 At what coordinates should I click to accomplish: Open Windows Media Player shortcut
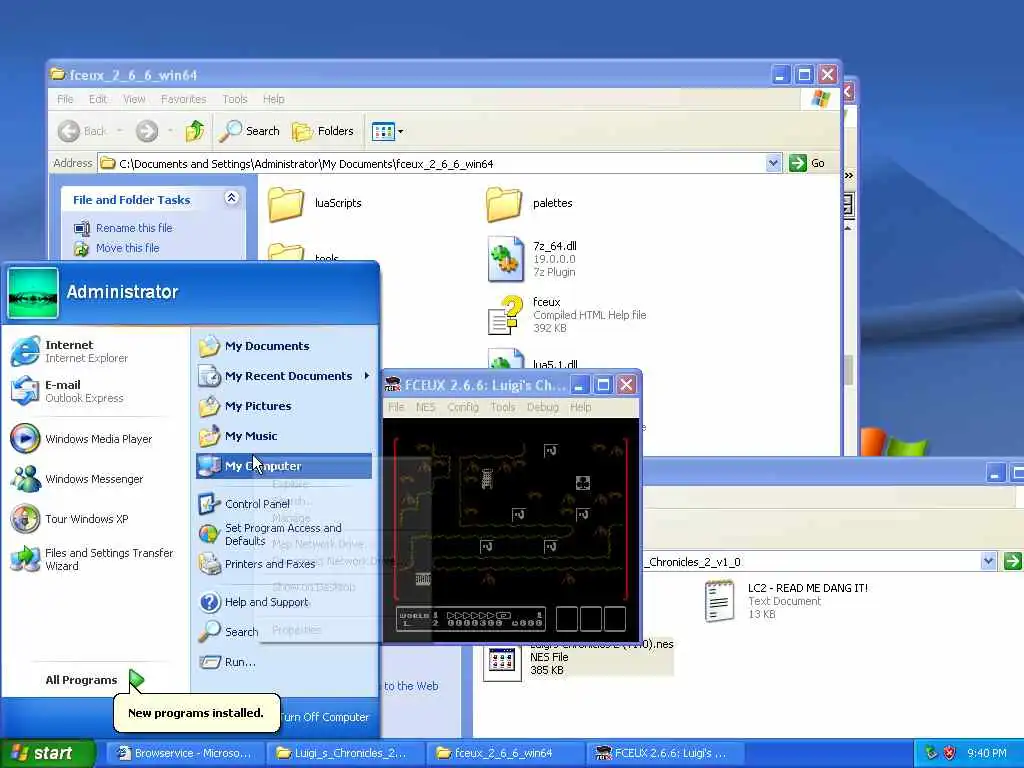[82, 439]
